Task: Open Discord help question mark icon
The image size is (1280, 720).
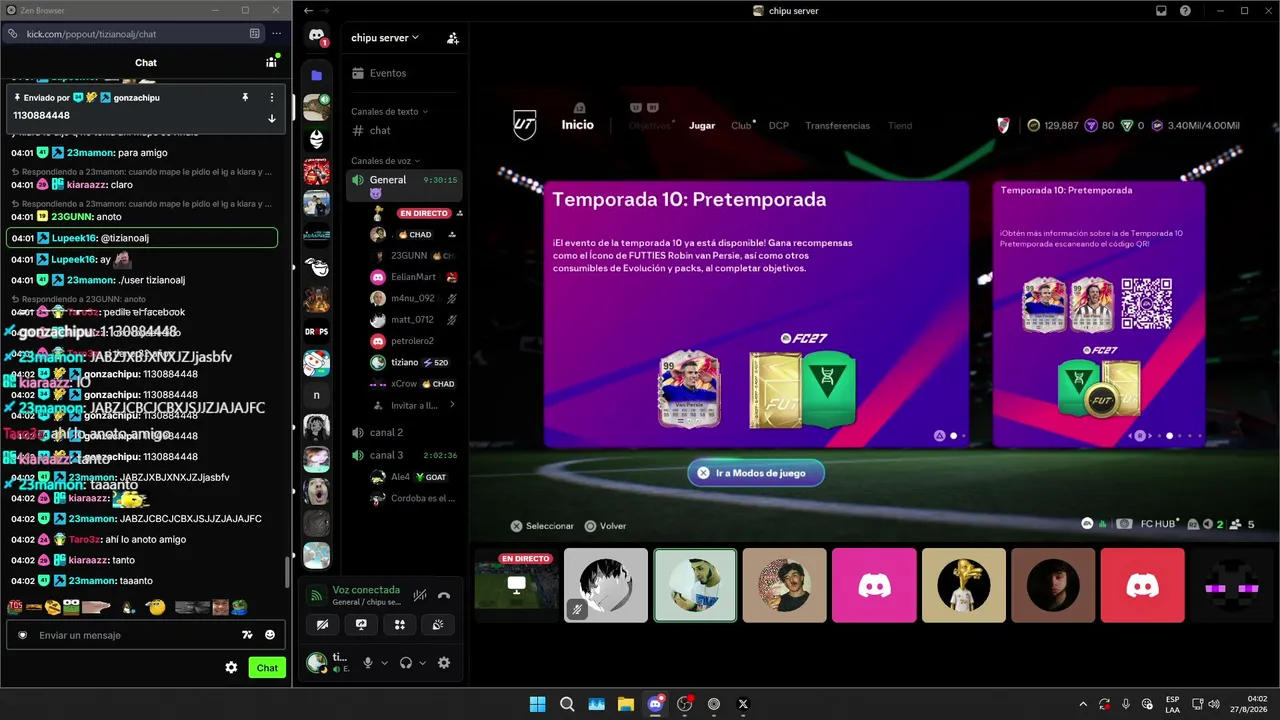Action: [1185, 11]
